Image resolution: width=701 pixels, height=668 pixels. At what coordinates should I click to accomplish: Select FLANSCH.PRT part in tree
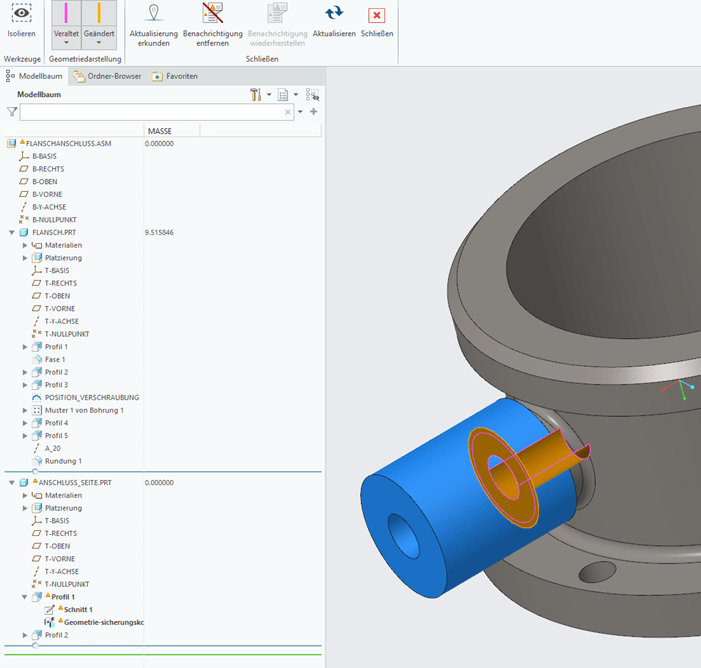click(54, 233)
